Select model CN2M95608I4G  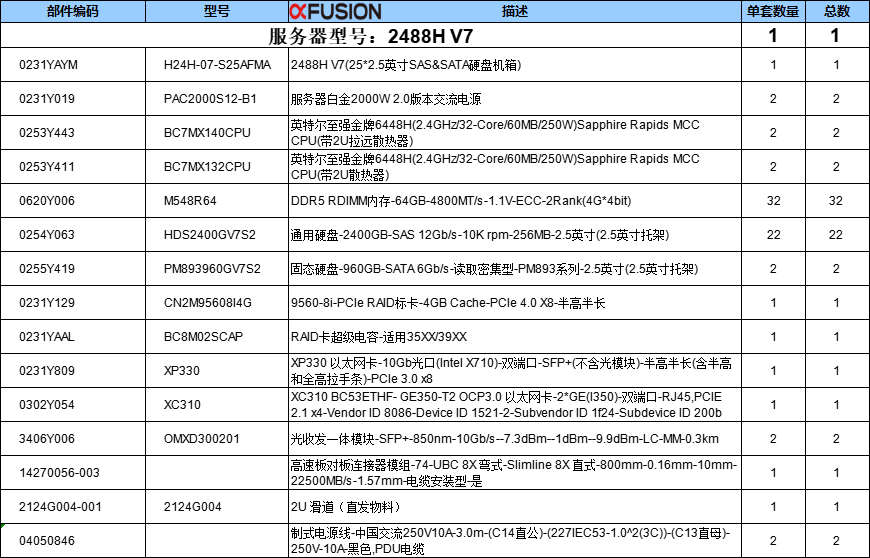(x=208, y=302)
